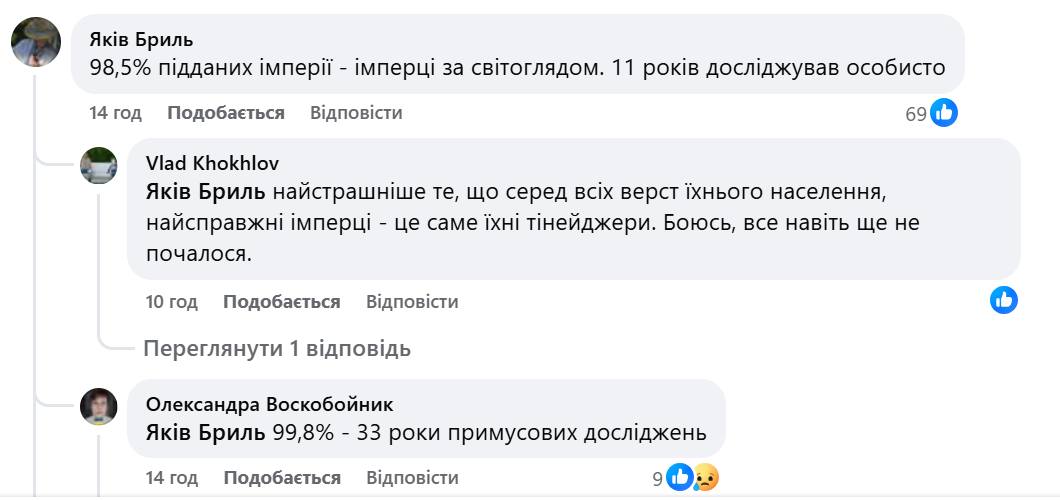1060x500 pixels.
Task: Expand "Переглянути 1 відповідь" replies
Action: pos(277,349)
